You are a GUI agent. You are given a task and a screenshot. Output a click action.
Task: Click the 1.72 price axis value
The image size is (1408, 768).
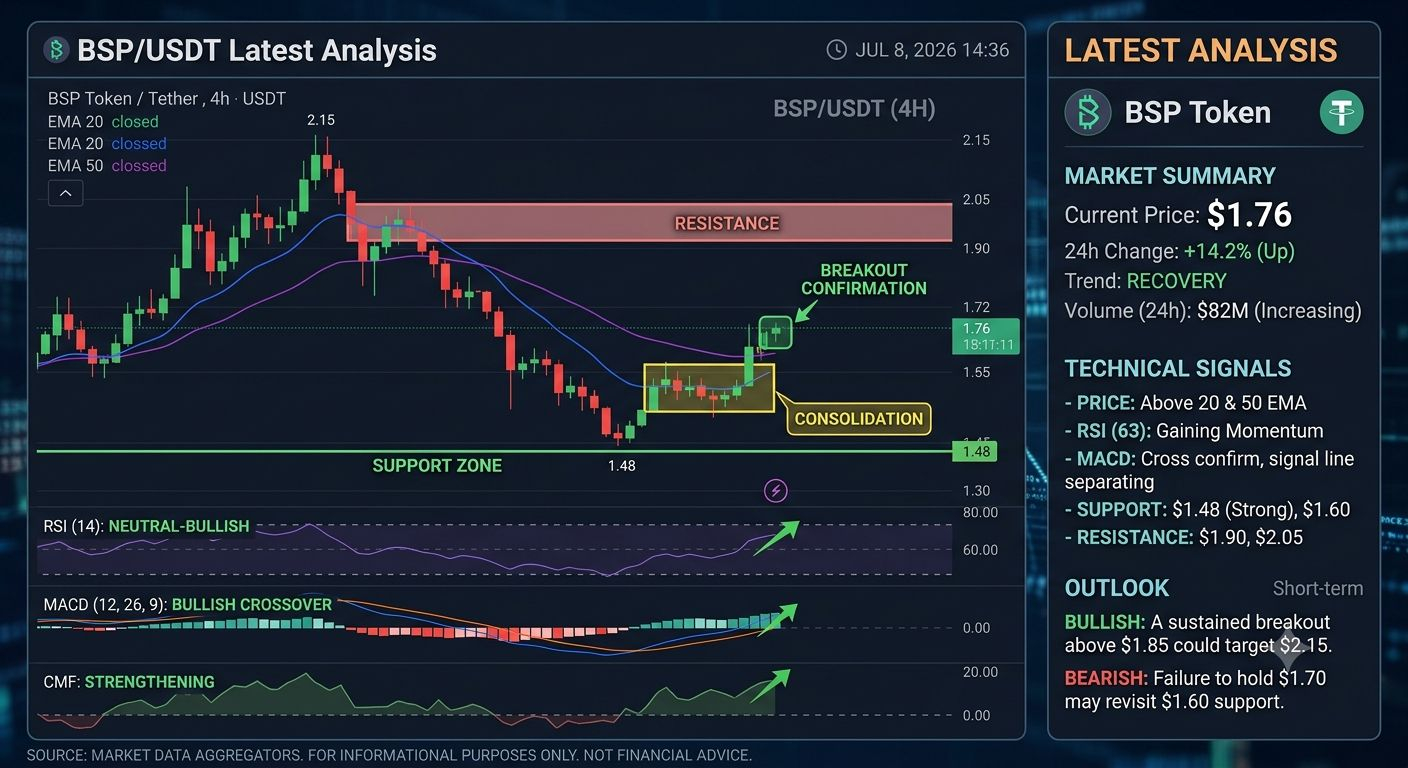[975, 307]
